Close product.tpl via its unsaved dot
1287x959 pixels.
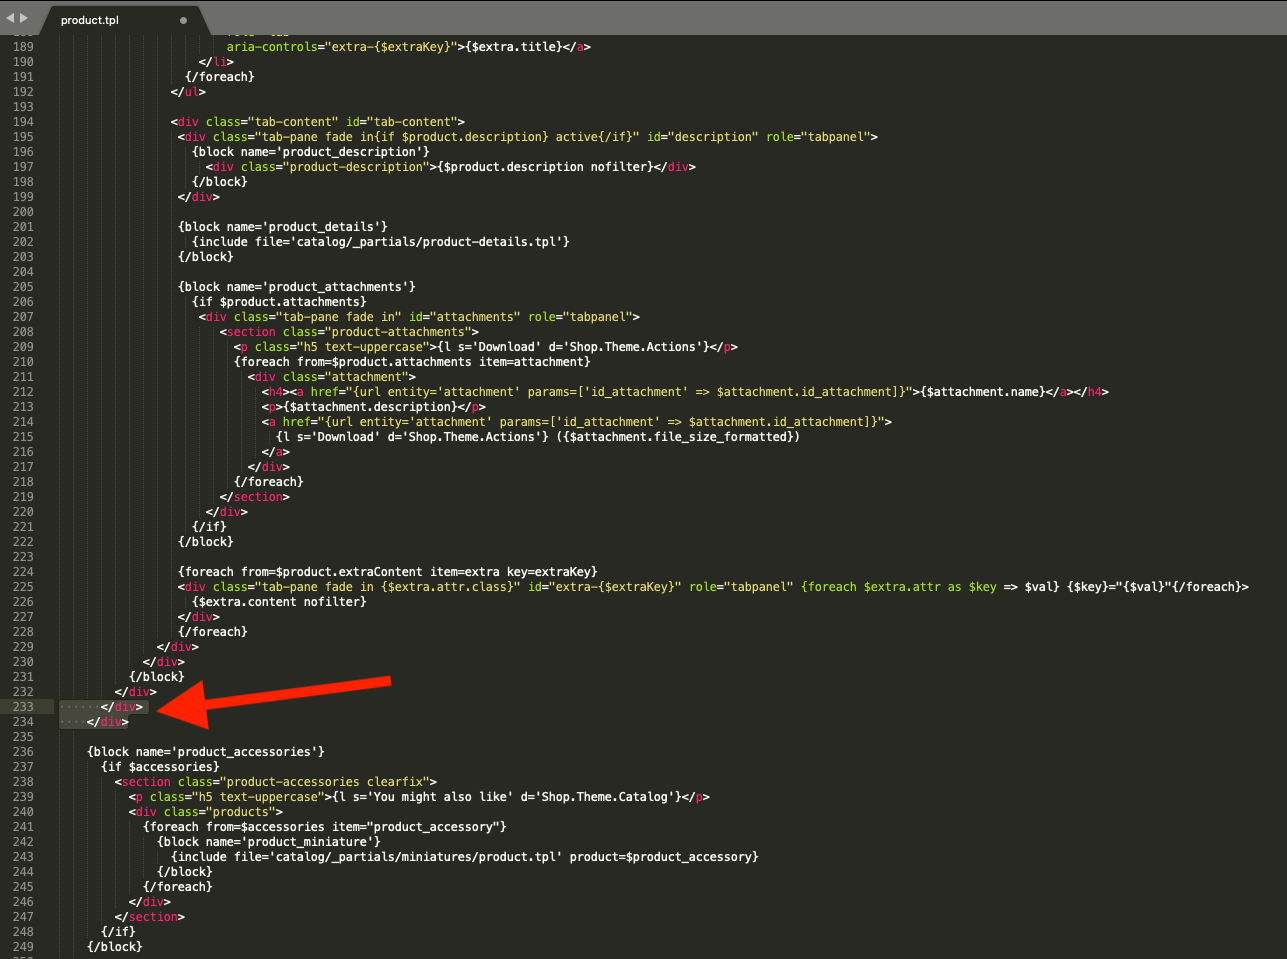(183, 20)
